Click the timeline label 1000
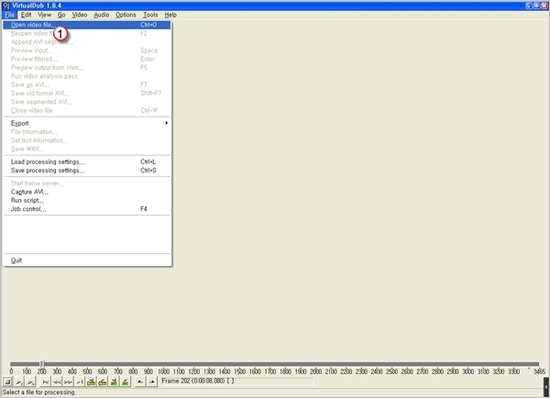The image size is (550, 398). (x=163, y=371)
